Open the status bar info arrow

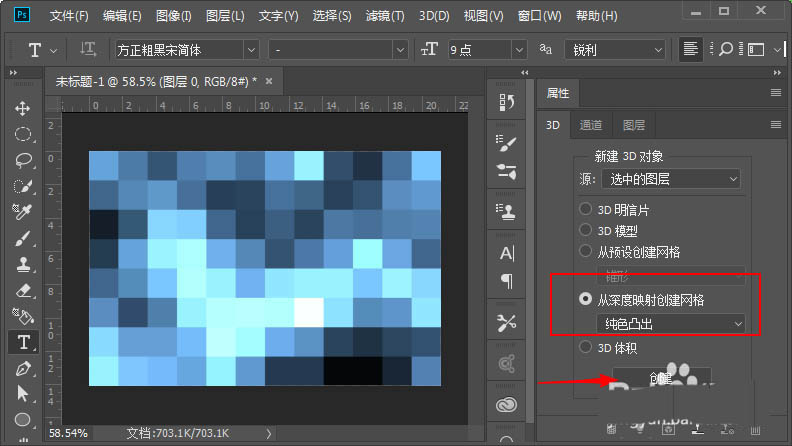click(x=269, y=433)
